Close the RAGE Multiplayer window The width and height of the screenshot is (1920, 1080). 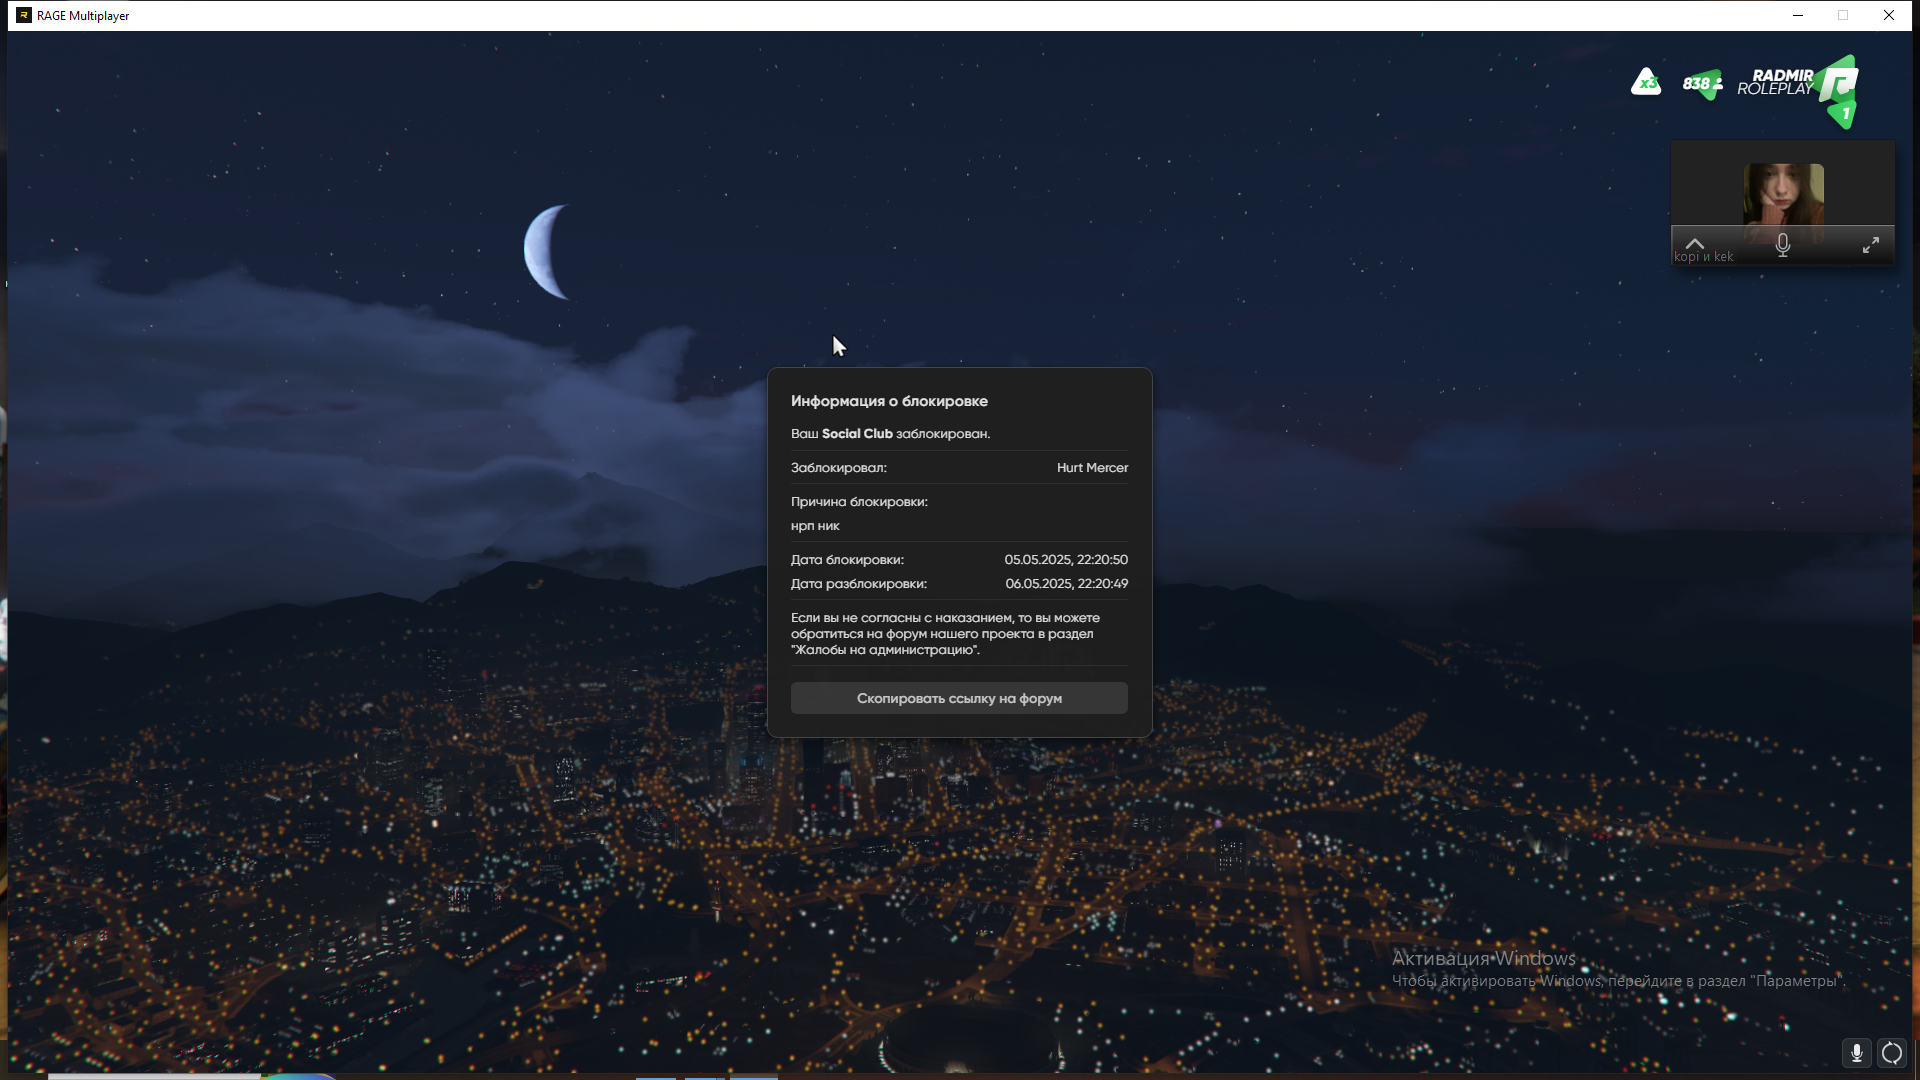point(1889,15)
